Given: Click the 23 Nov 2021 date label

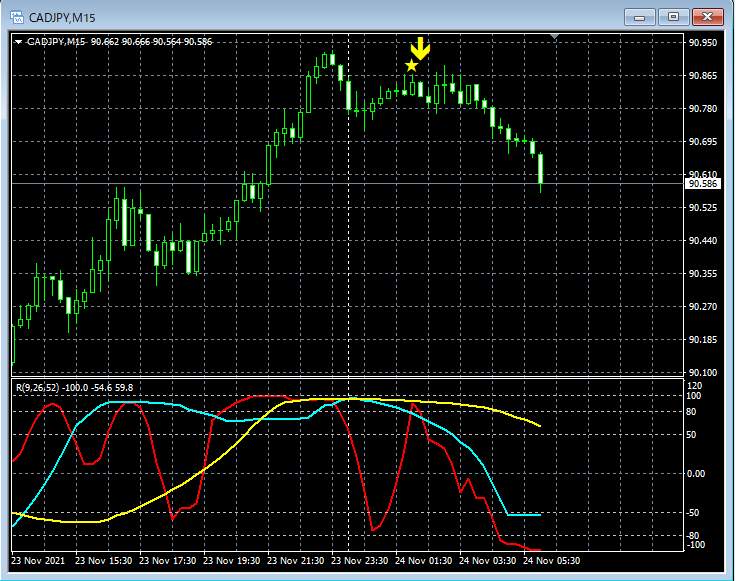Looking at the screenshot, I should click(x=38, y=561).
